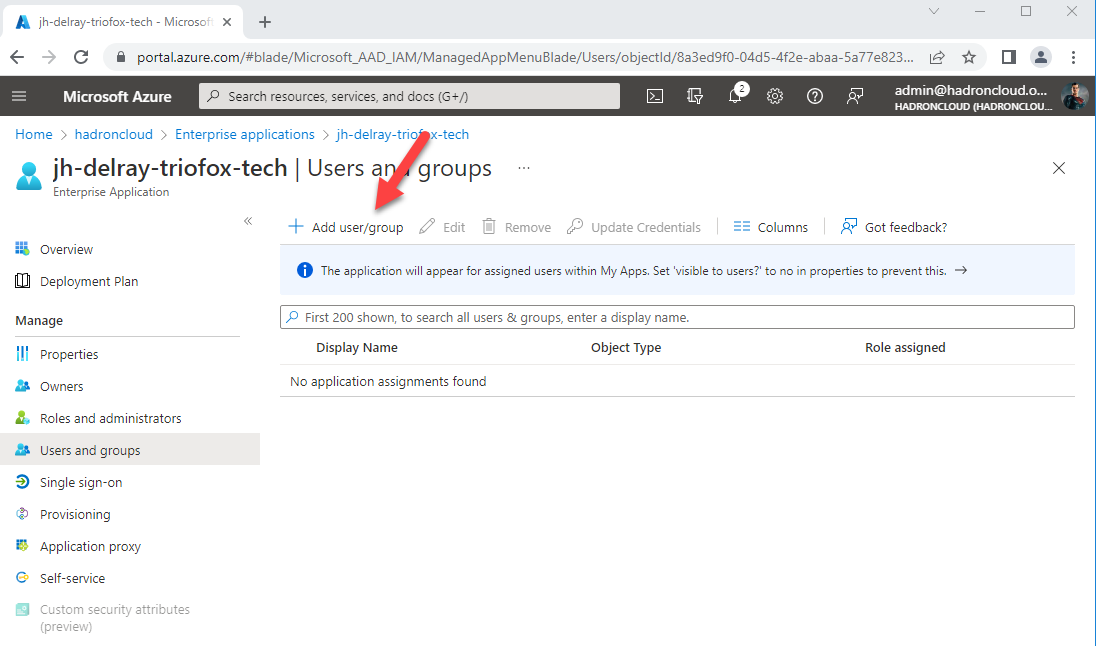1096x646 pixels.
Task: Open the notifications bell
Action: tap(735, 96)
